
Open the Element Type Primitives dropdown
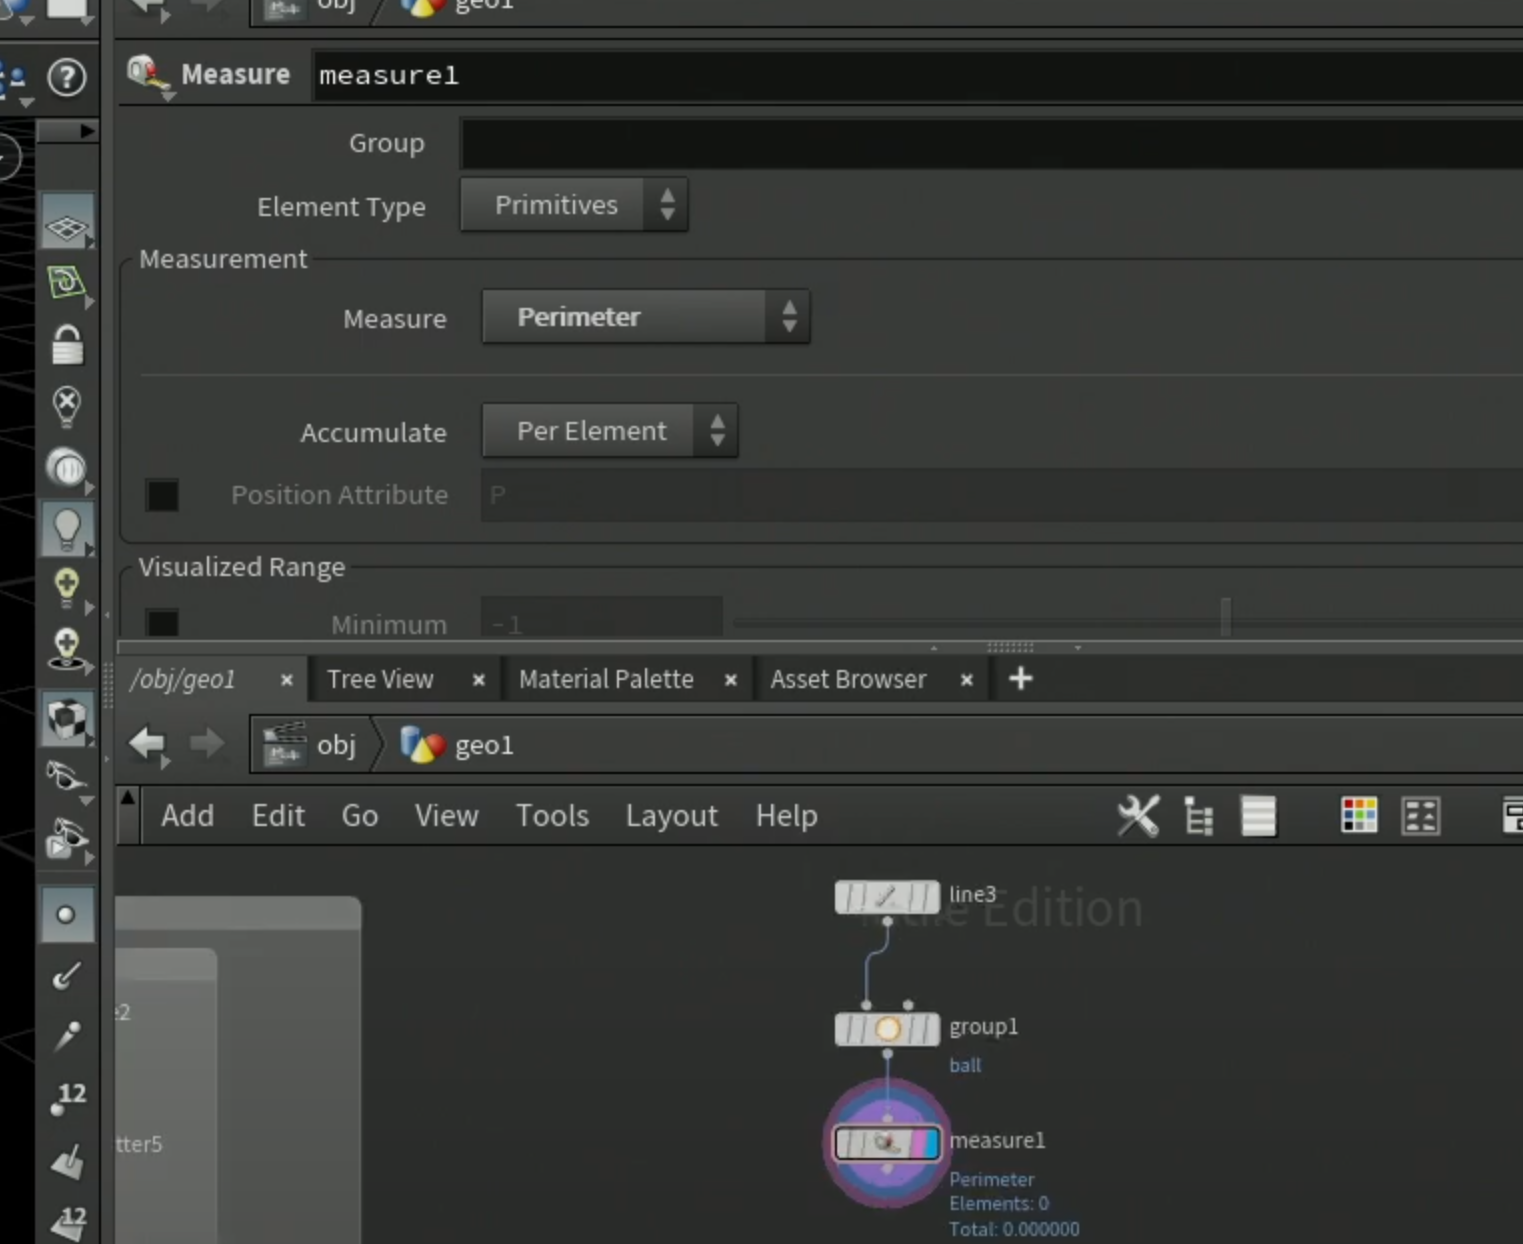(x=574, y=205)
